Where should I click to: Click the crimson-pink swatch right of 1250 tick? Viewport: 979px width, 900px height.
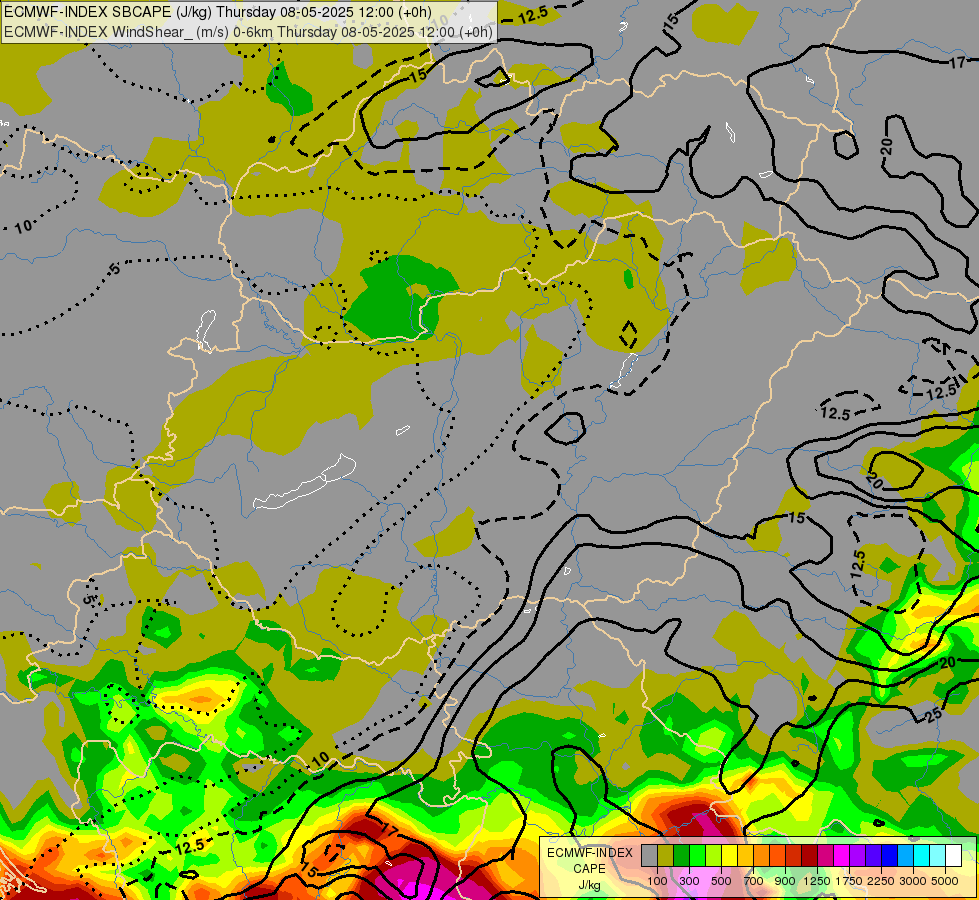825,856
